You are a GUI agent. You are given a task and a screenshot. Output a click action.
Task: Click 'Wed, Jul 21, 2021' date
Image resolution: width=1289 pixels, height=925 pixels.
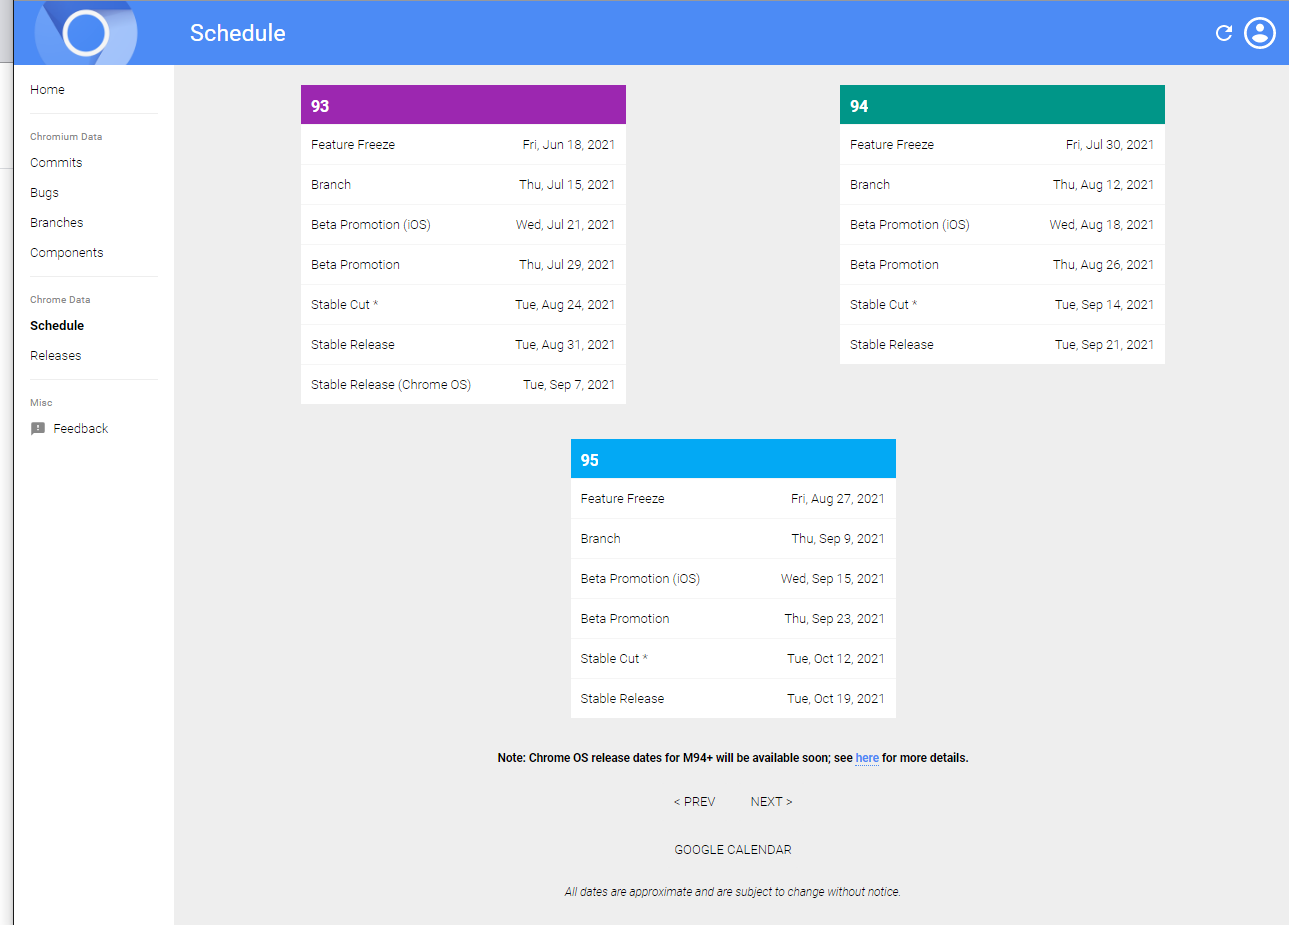[x=565, y=225]
